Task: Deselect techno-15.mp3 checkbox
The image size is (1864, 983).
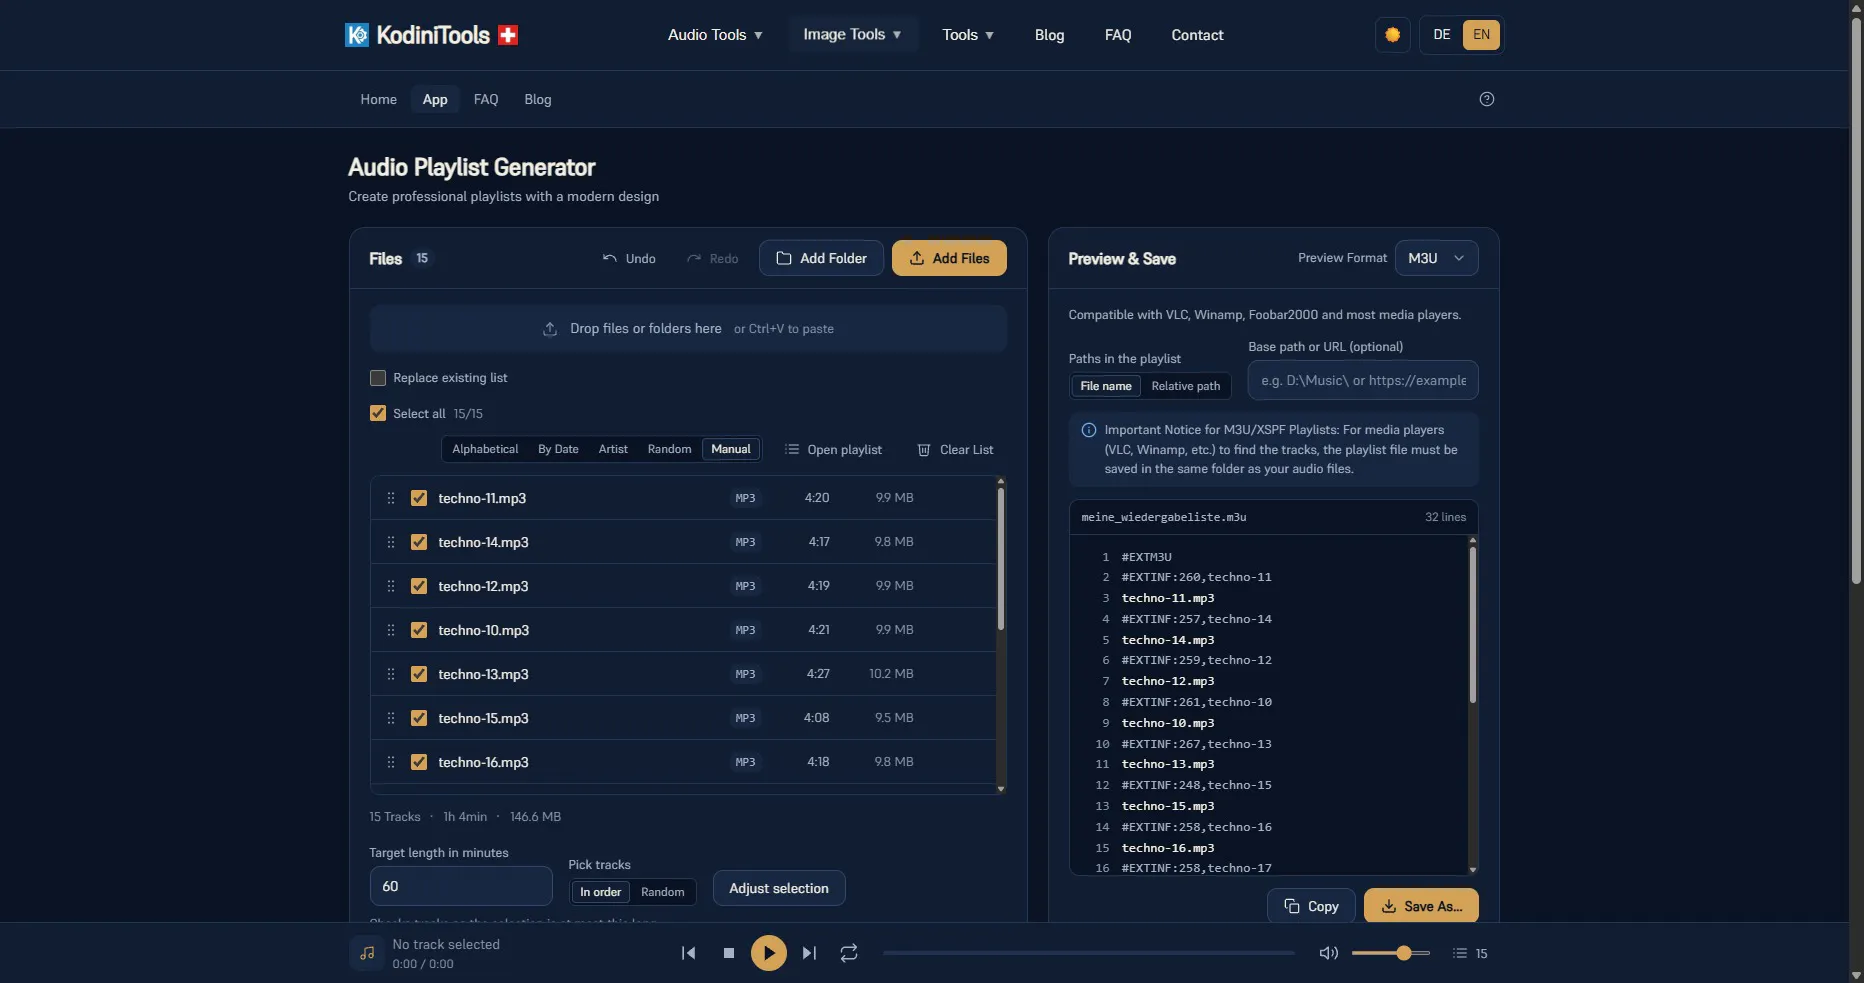Action: (419, 718)
